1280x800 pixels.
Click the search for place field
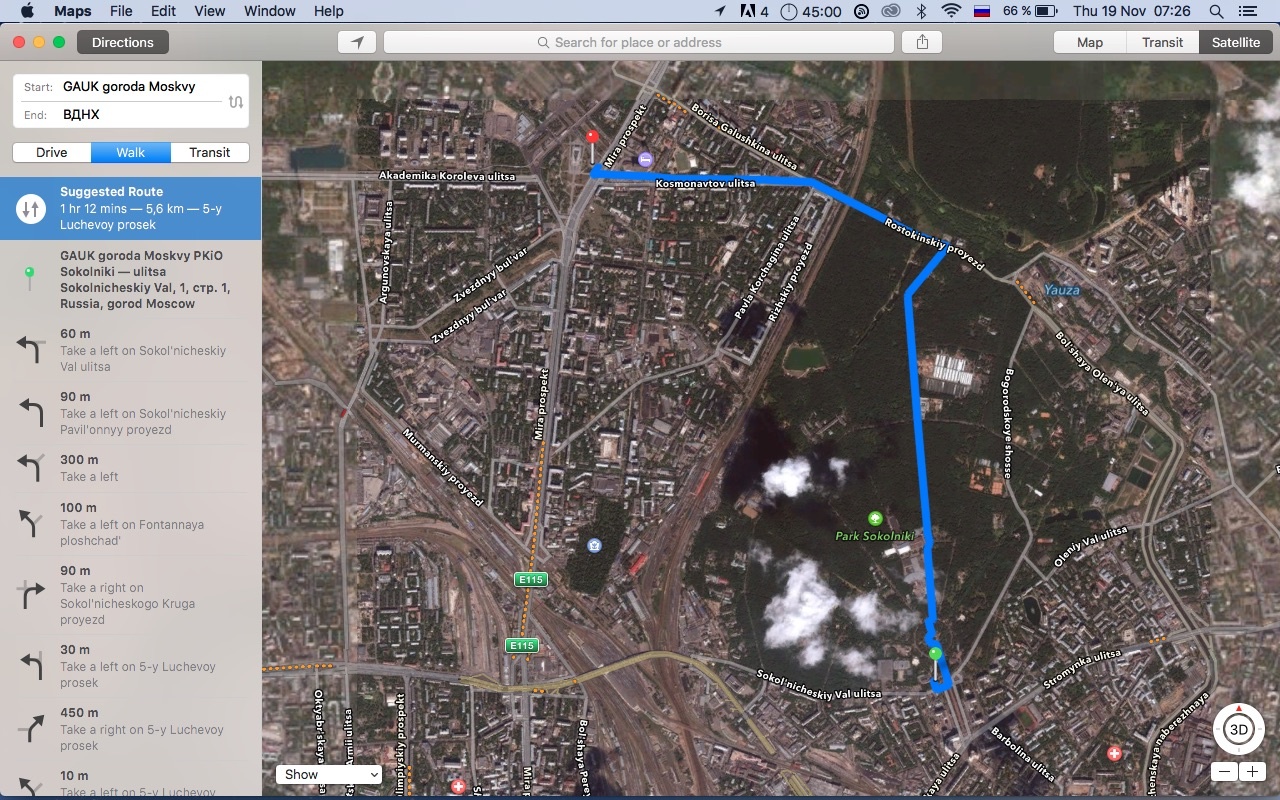click(638, 42)
